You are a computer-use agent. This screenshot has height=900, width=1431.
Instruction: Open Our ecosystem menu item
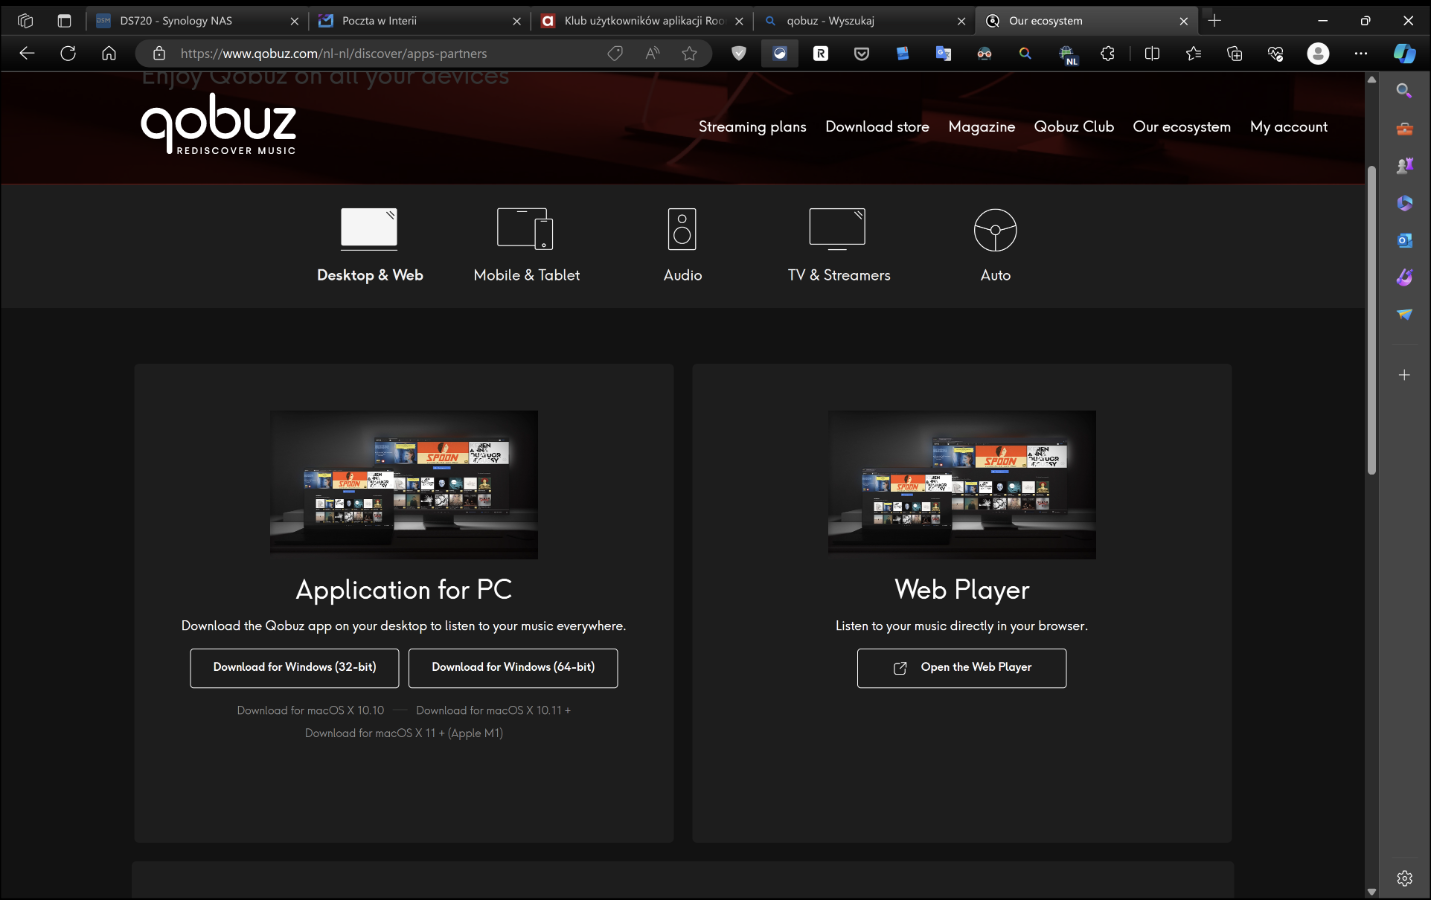(x=1181, y=127)
